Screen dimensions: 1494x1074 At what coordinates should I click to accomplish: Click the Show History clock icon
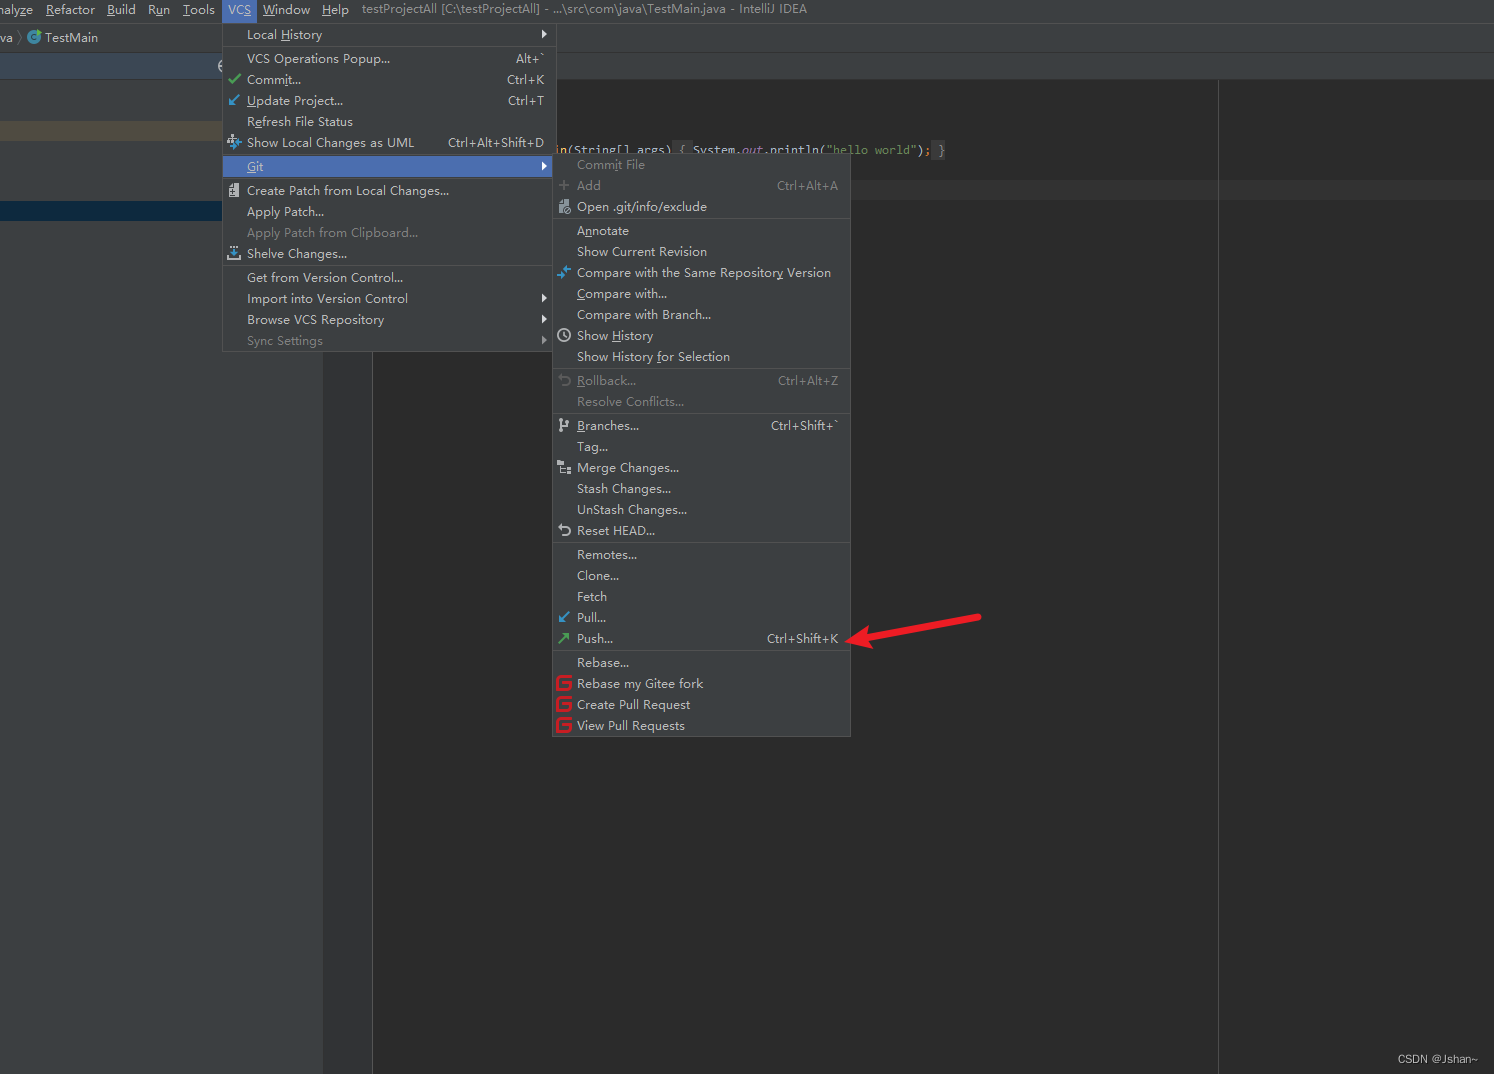point(564,335)
